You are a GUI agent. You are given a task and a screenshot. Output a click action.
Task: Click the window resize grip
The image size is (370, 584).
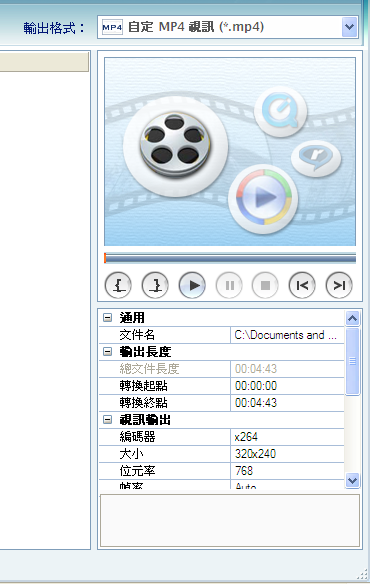pyautogui.click(x=362, y=575)
